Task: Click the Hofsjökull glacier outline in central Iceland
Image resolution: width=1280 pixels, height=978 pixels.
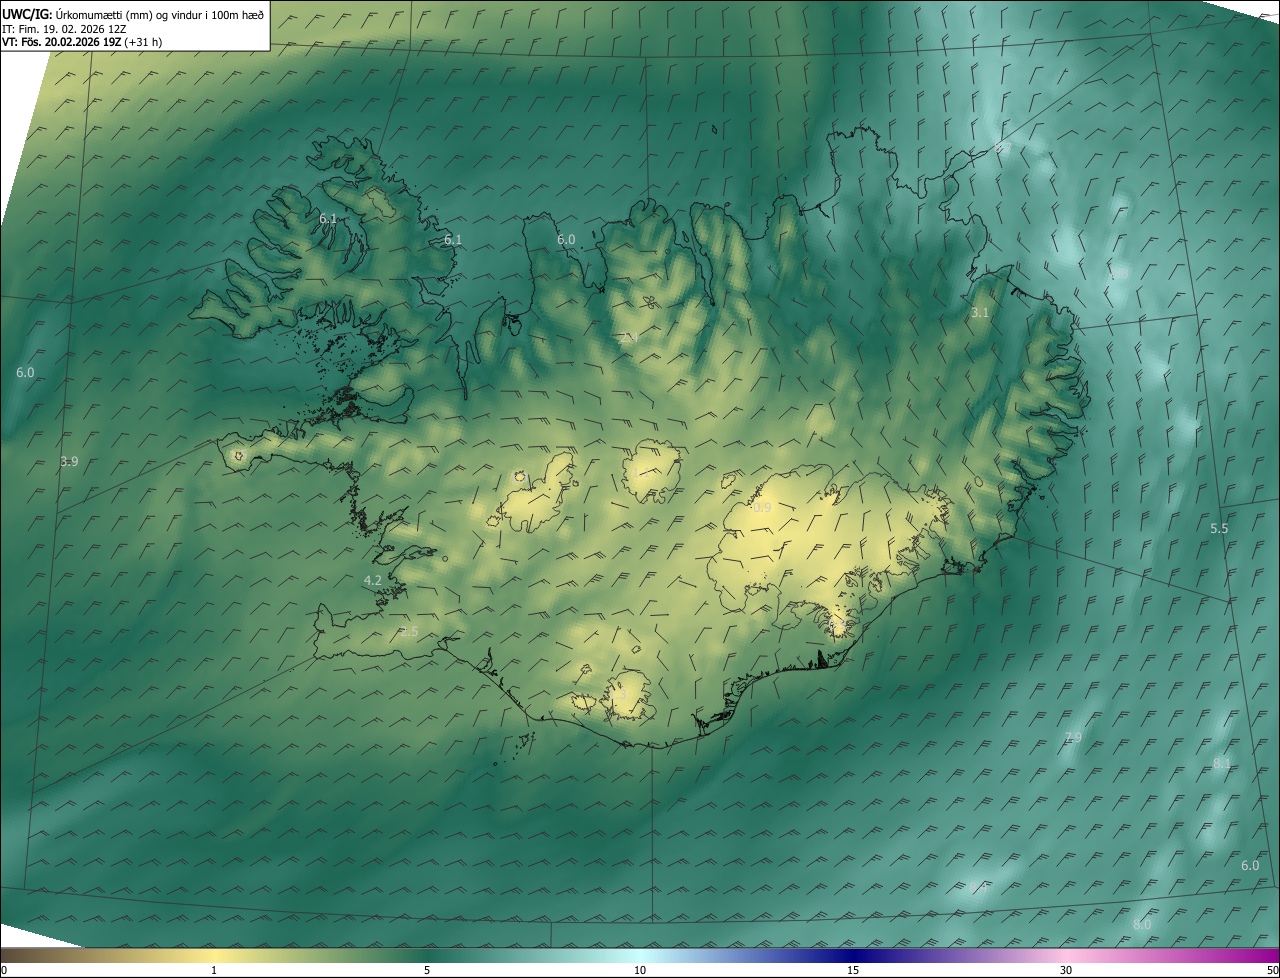Action: pyautogui.click(x=651, y=471)
